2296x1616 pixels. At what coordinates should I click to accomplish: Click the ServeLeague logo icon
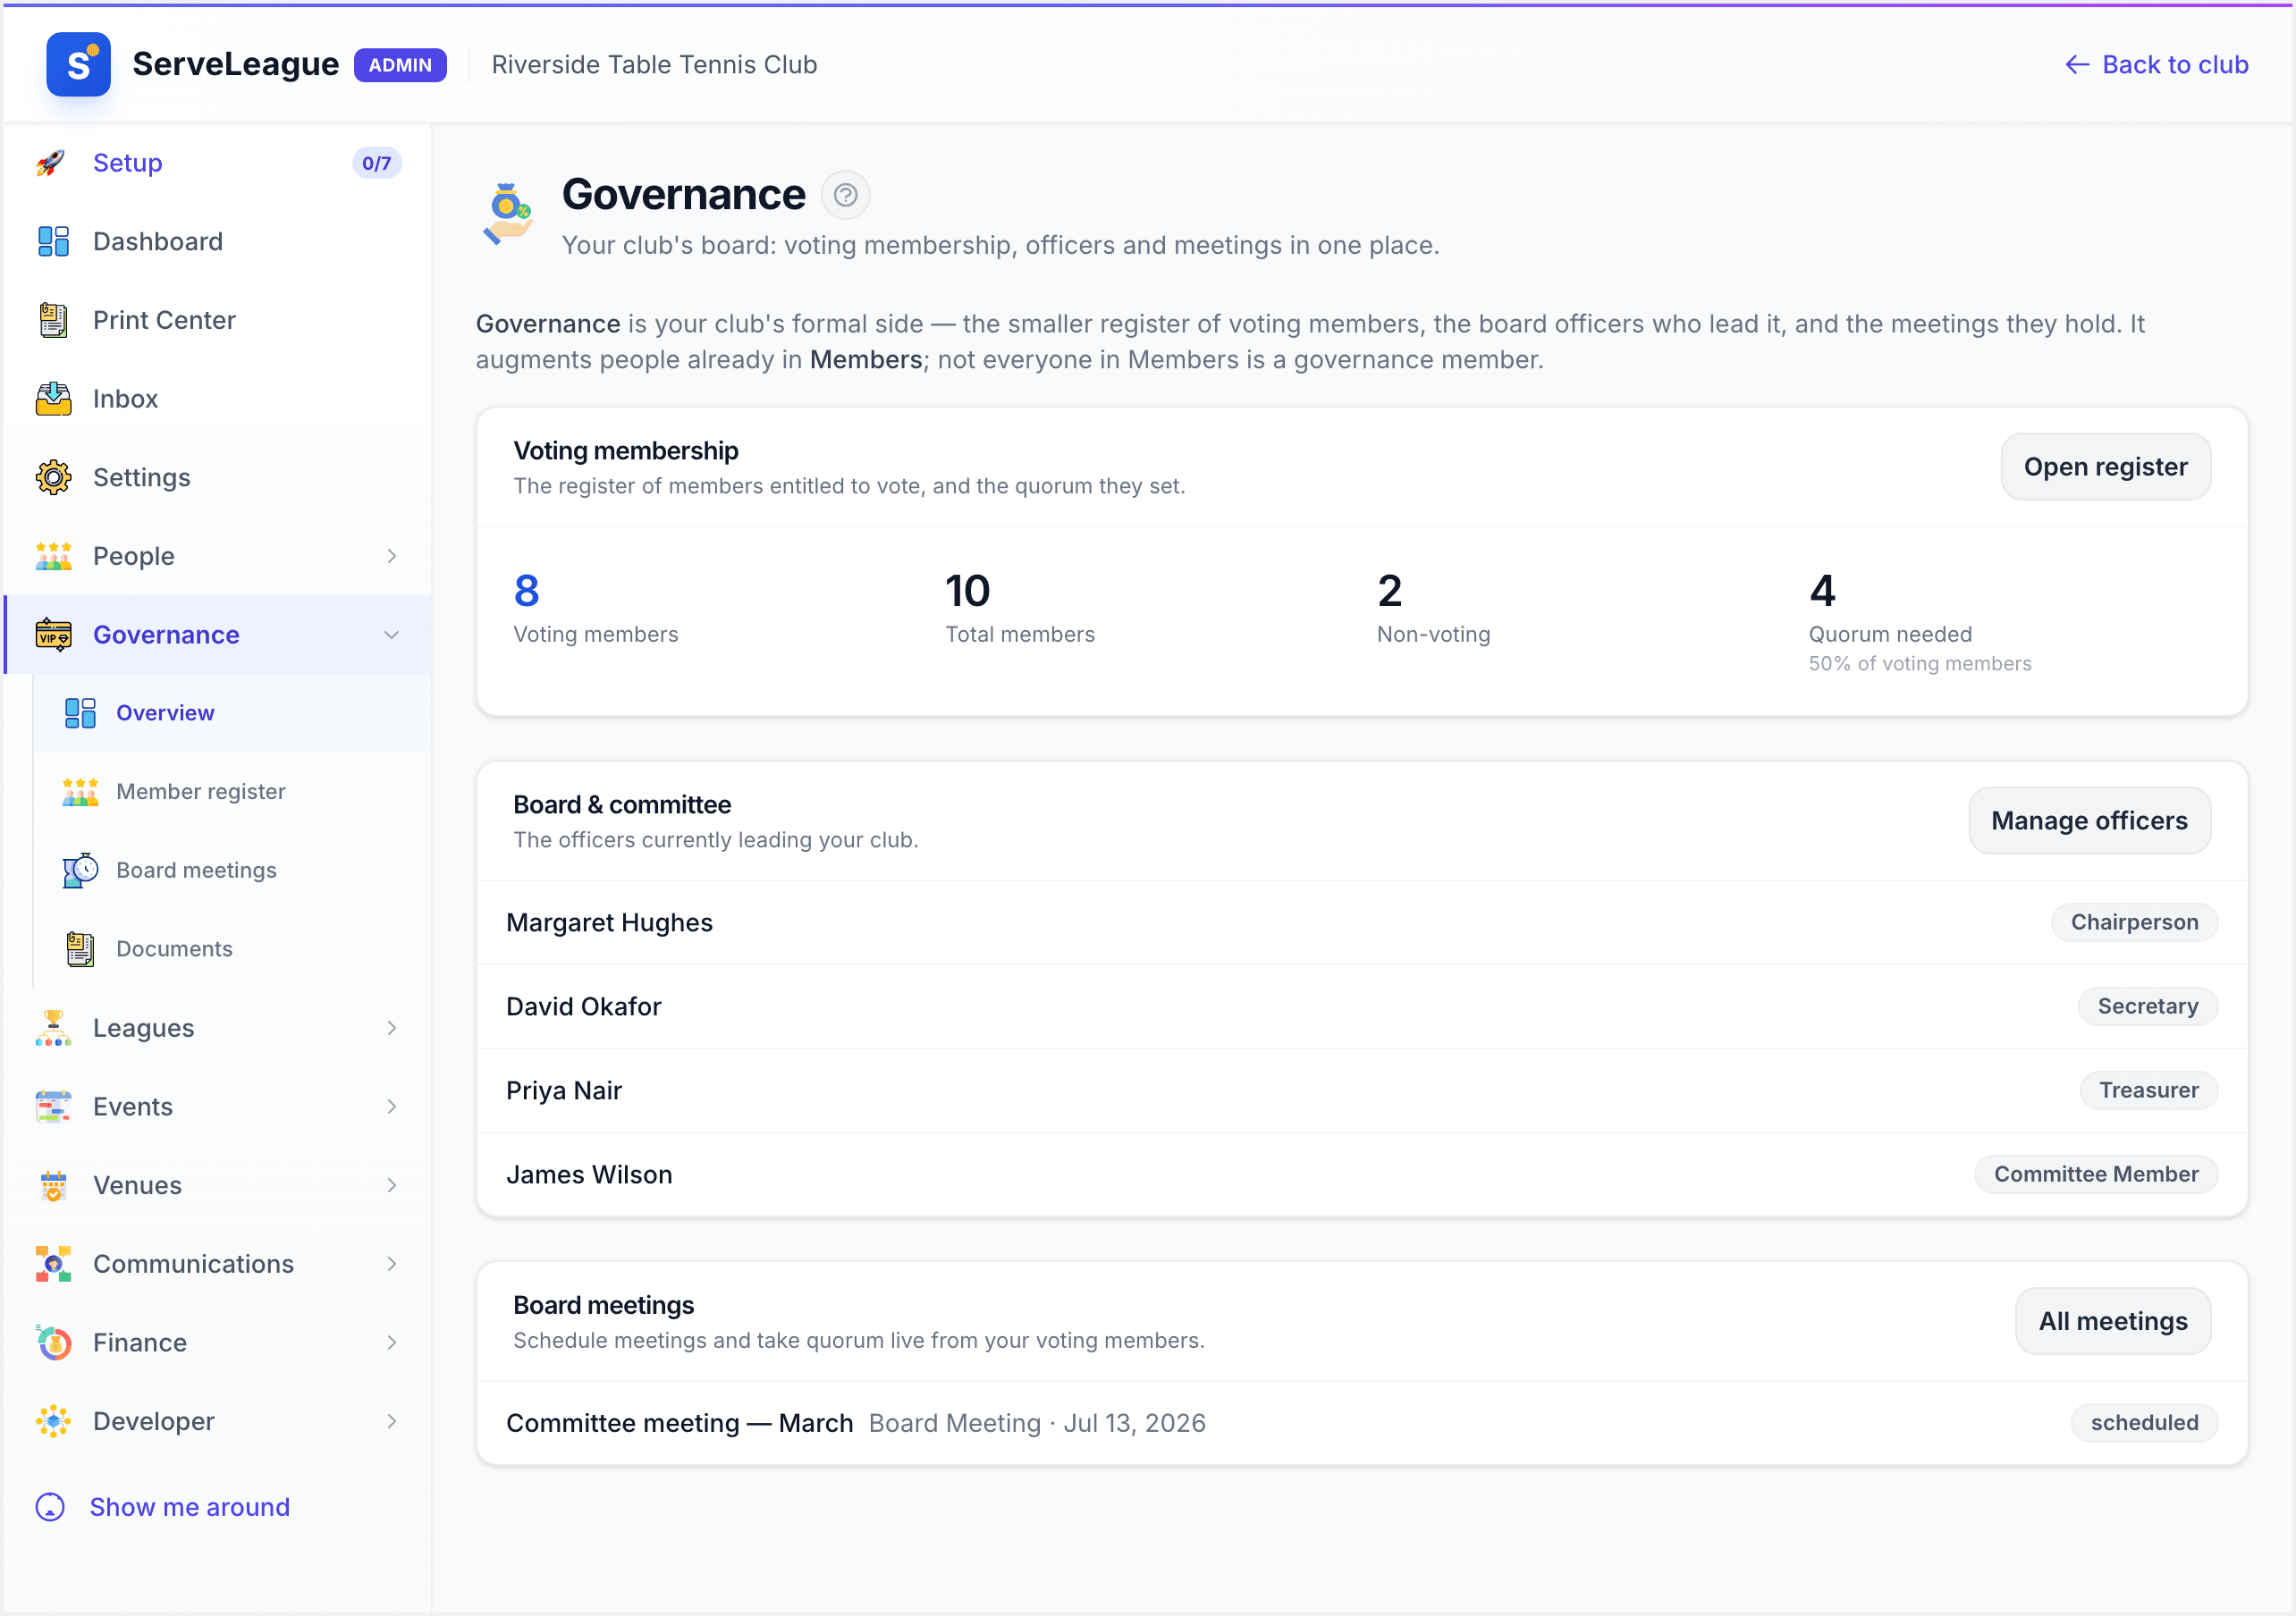click(x=78, y=64)
